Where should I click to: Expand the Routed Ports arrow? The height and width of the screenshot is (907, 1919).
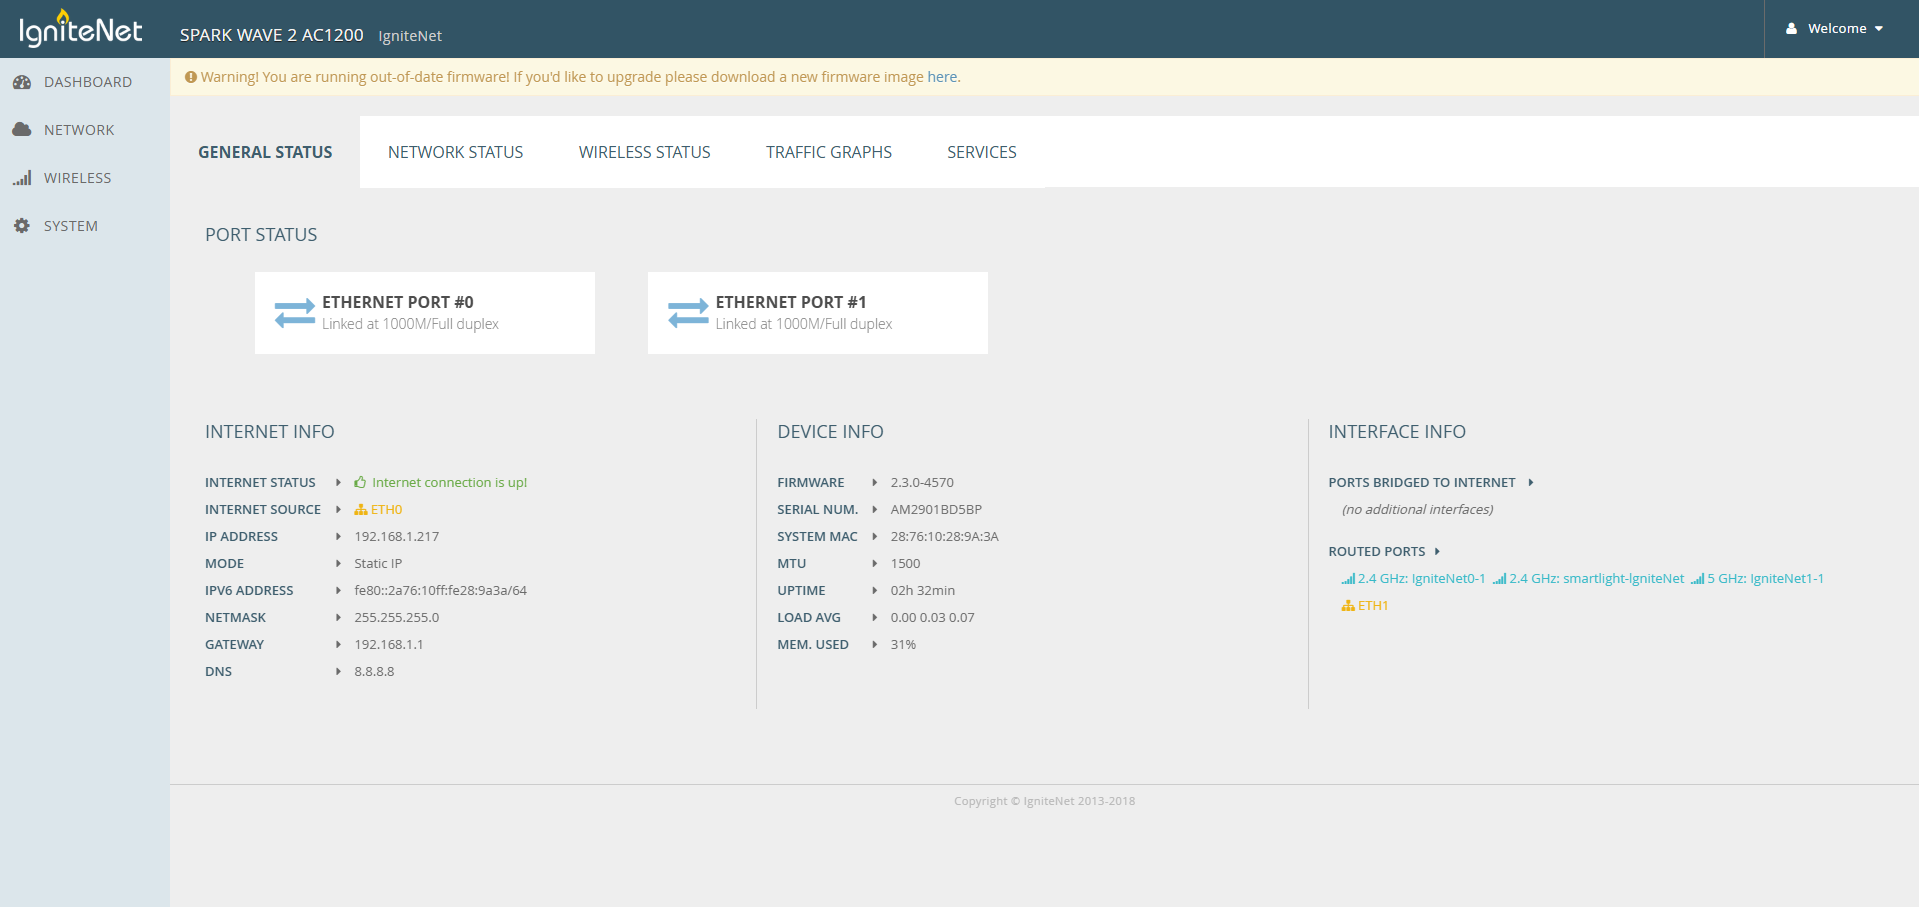[x=1437, y=552]
